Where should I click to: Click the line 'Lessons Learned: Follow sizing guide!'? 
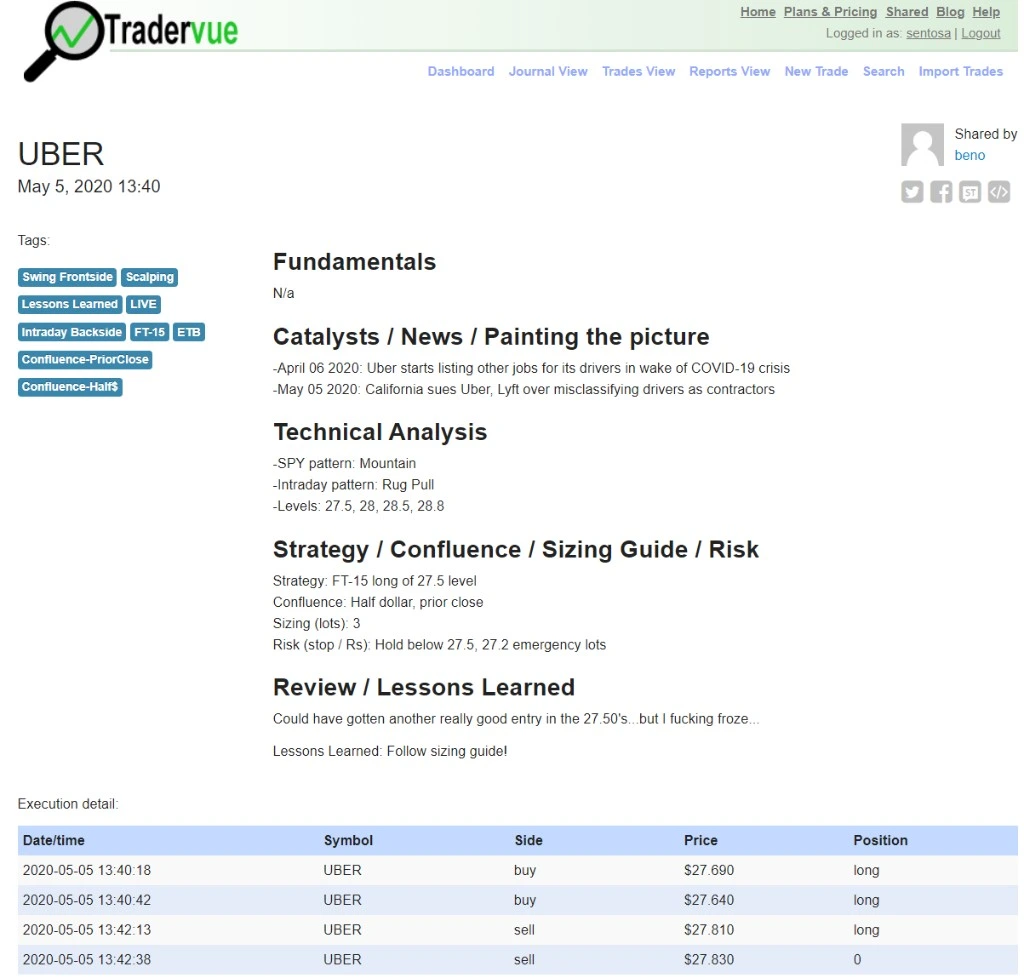click(x=390, y=751)
